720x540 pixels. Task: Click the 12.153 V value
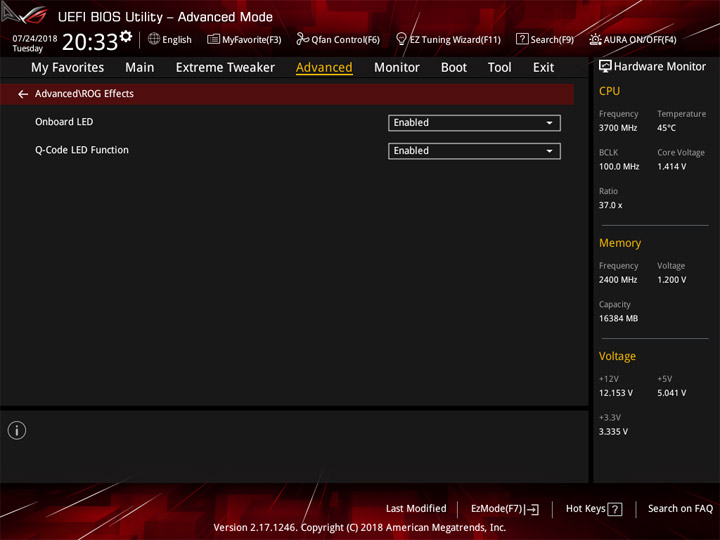[x=616, y=393]
